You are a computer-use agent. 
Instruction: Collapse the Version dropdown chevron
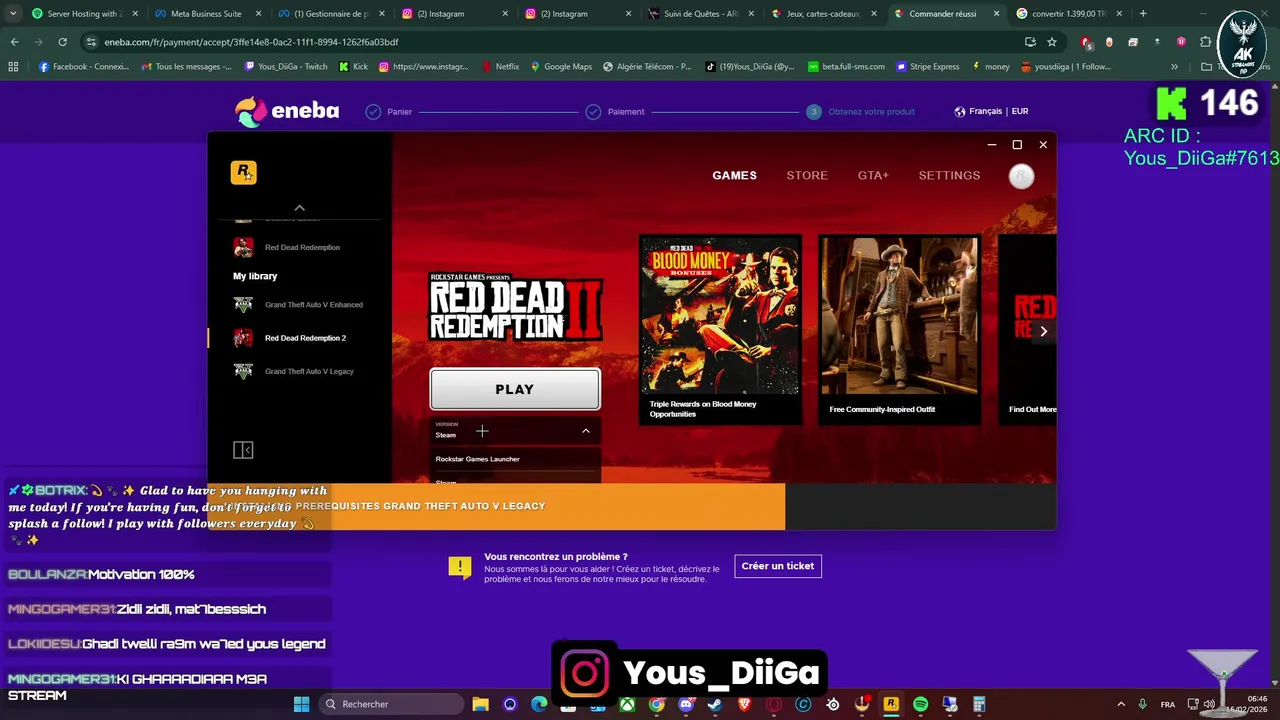tap(586, 431)
